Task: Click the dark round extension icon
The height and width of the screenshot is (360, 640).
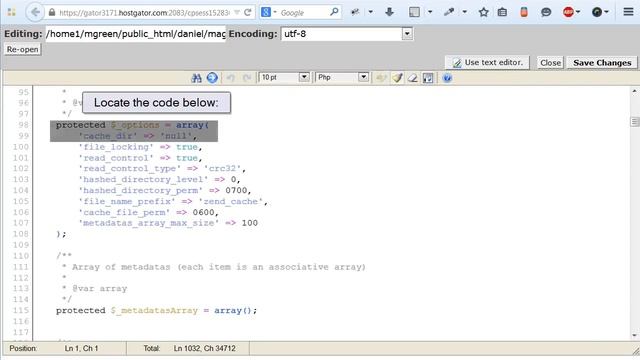Action: point(597,12)
